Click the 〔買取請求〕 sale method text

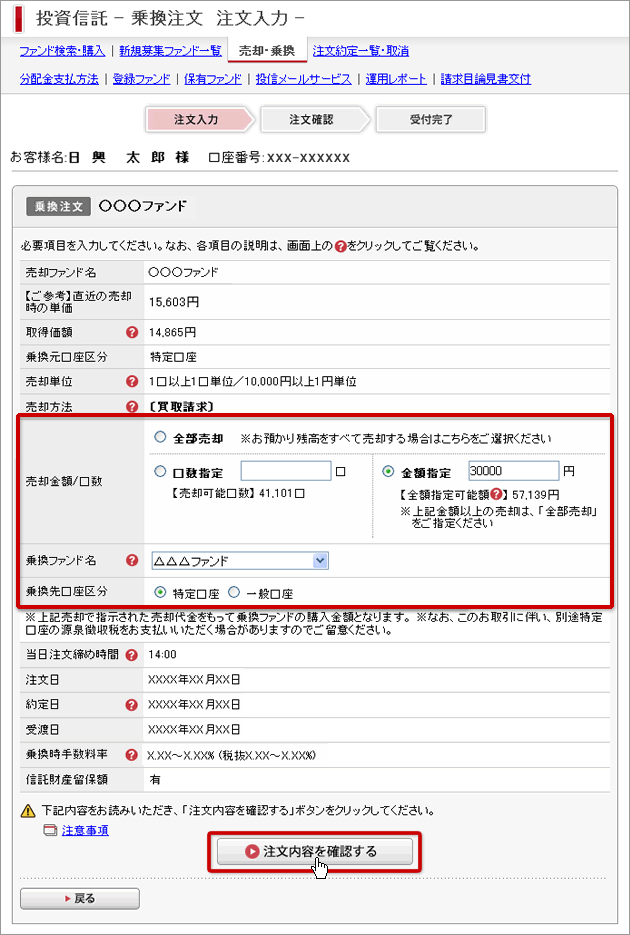click(x=181, y=406)
